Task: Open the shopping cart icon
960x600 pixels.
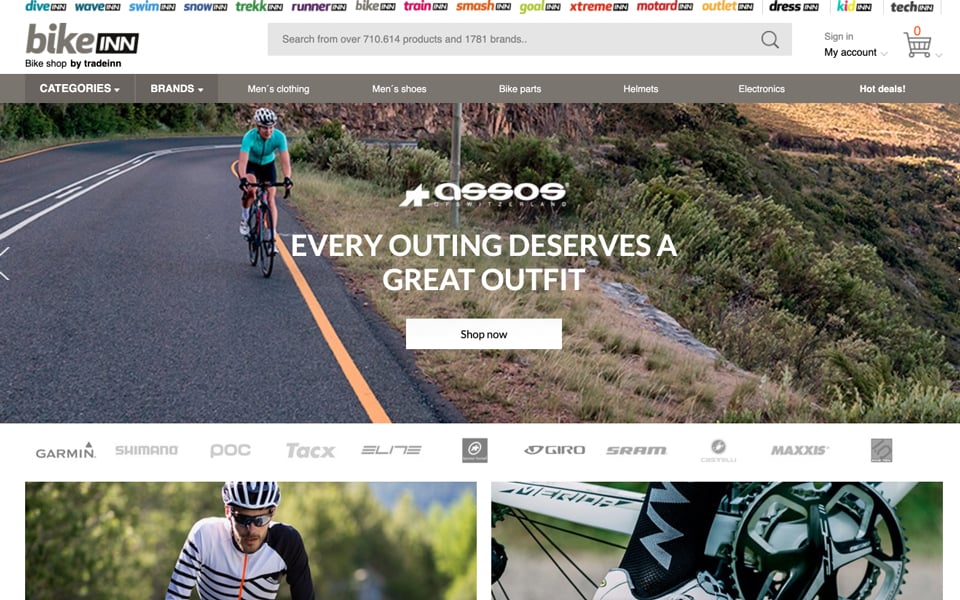Action: (x=917, y=45)
